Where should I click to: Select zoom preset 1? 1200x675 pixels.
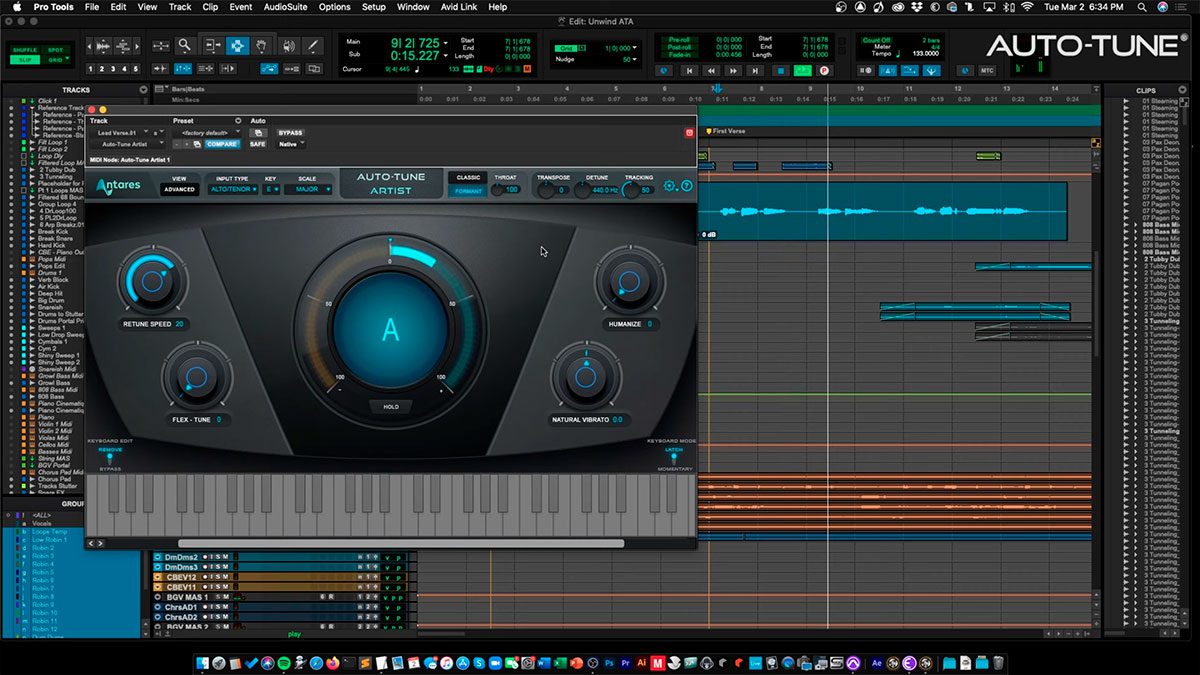(91, 69)
